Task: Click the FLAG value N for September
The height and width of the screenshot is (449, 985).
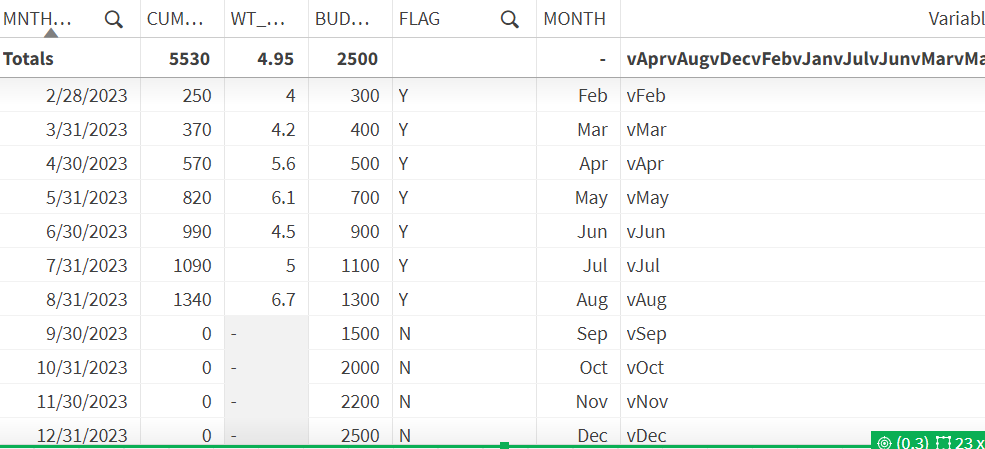Action: point(405,333)
